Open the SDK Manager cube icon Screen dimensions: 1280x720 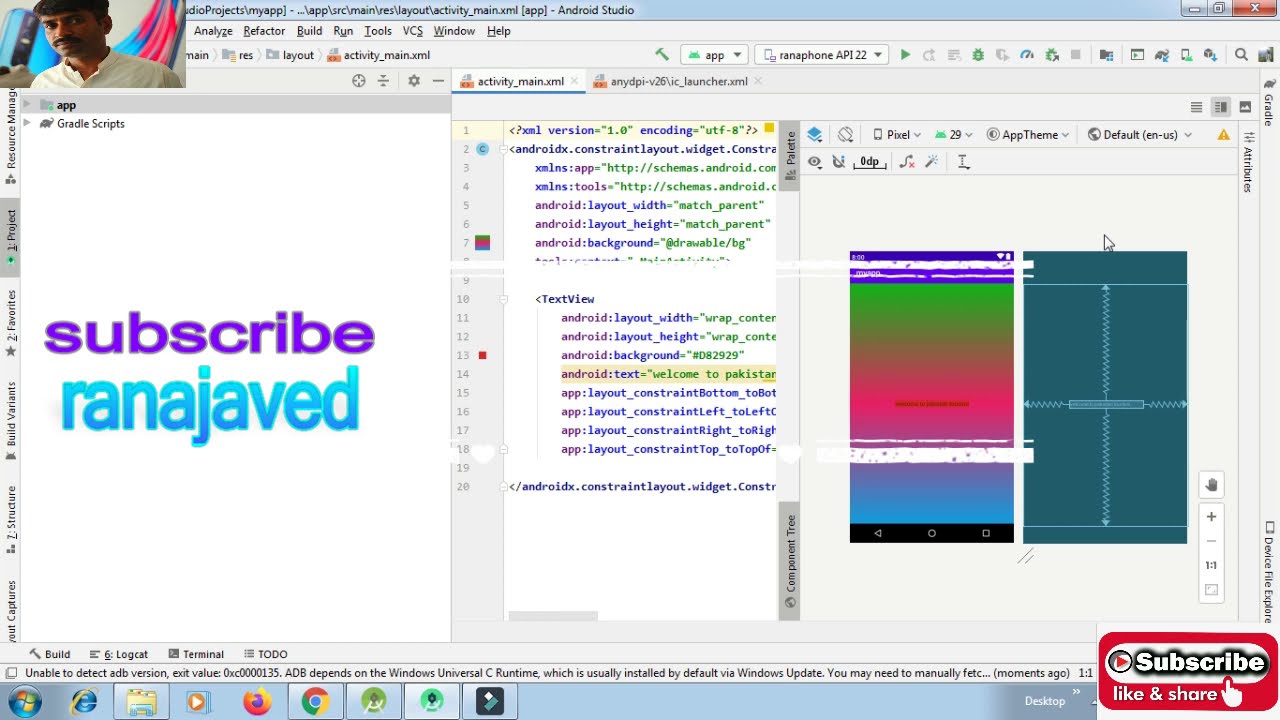pyautogui.click(x=1210, y=55)
